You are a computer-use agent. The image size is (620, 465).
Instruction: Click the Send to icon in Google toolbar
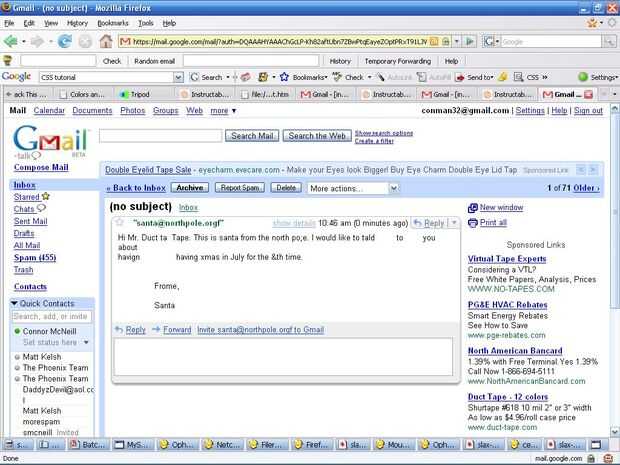[460, 78]
